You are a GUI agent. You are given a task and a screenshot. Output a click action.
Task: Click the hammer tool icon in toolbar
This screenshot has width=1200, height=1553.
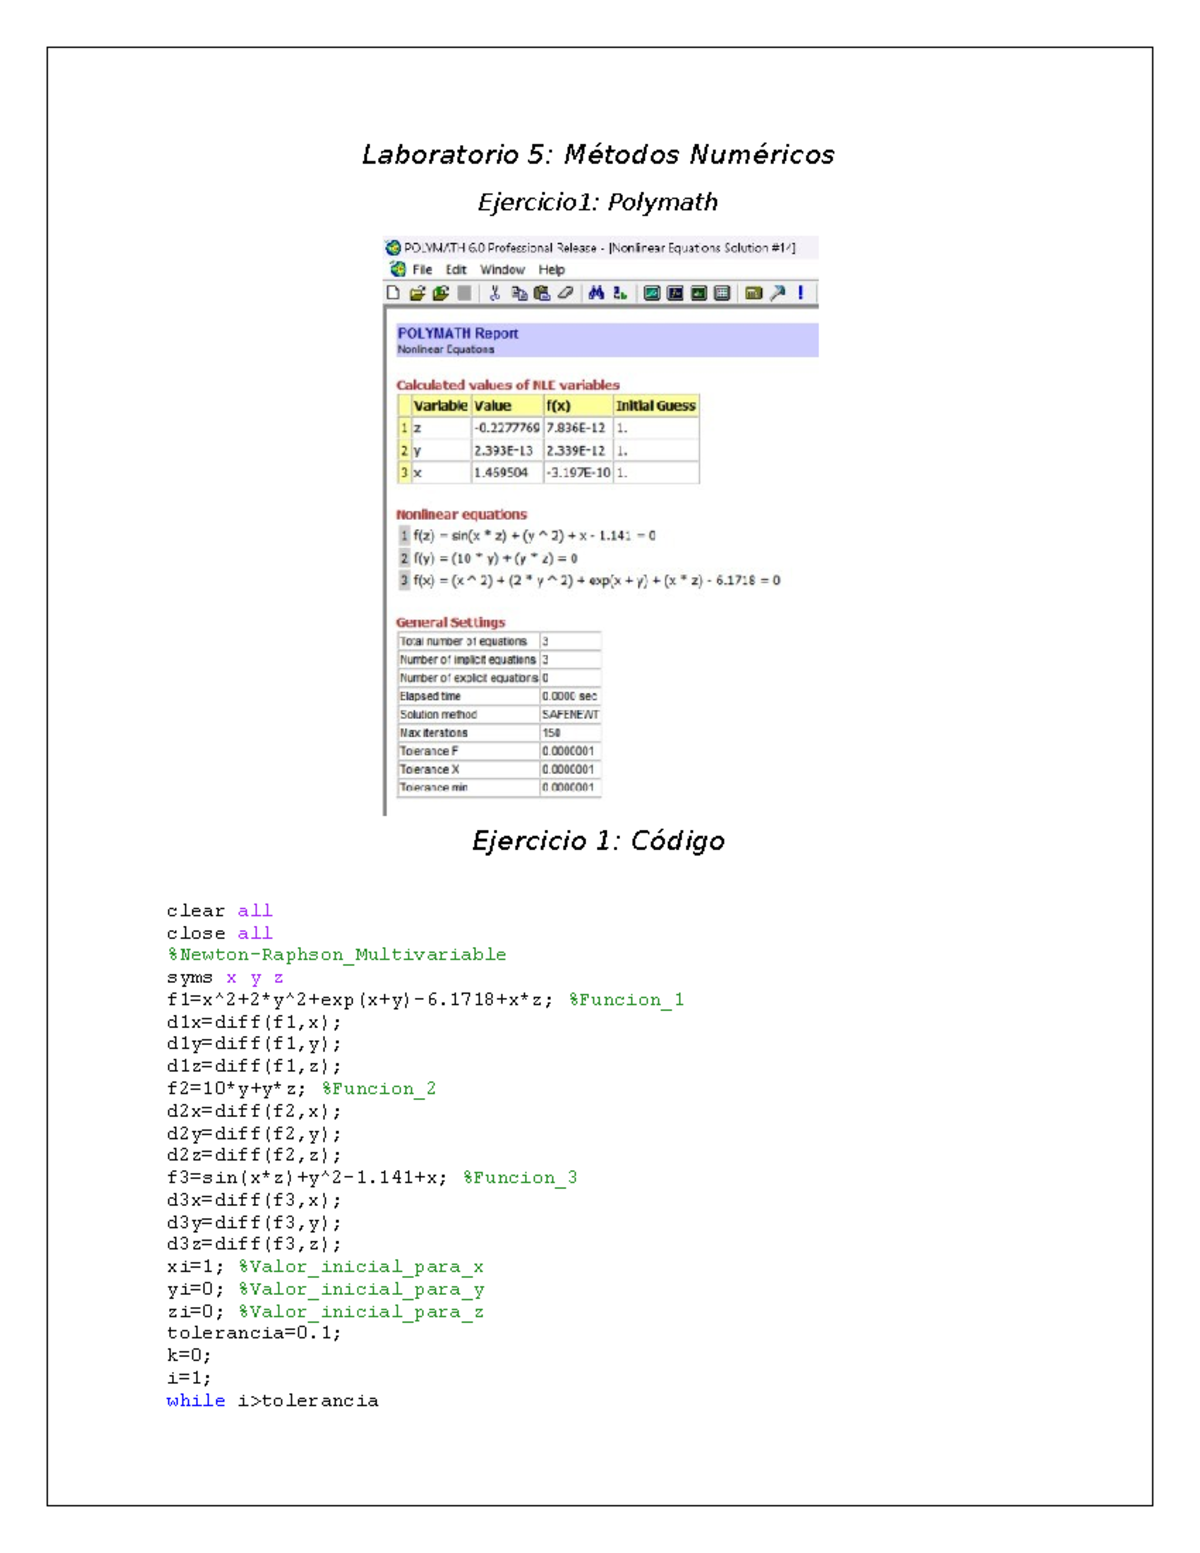(778, 293)
